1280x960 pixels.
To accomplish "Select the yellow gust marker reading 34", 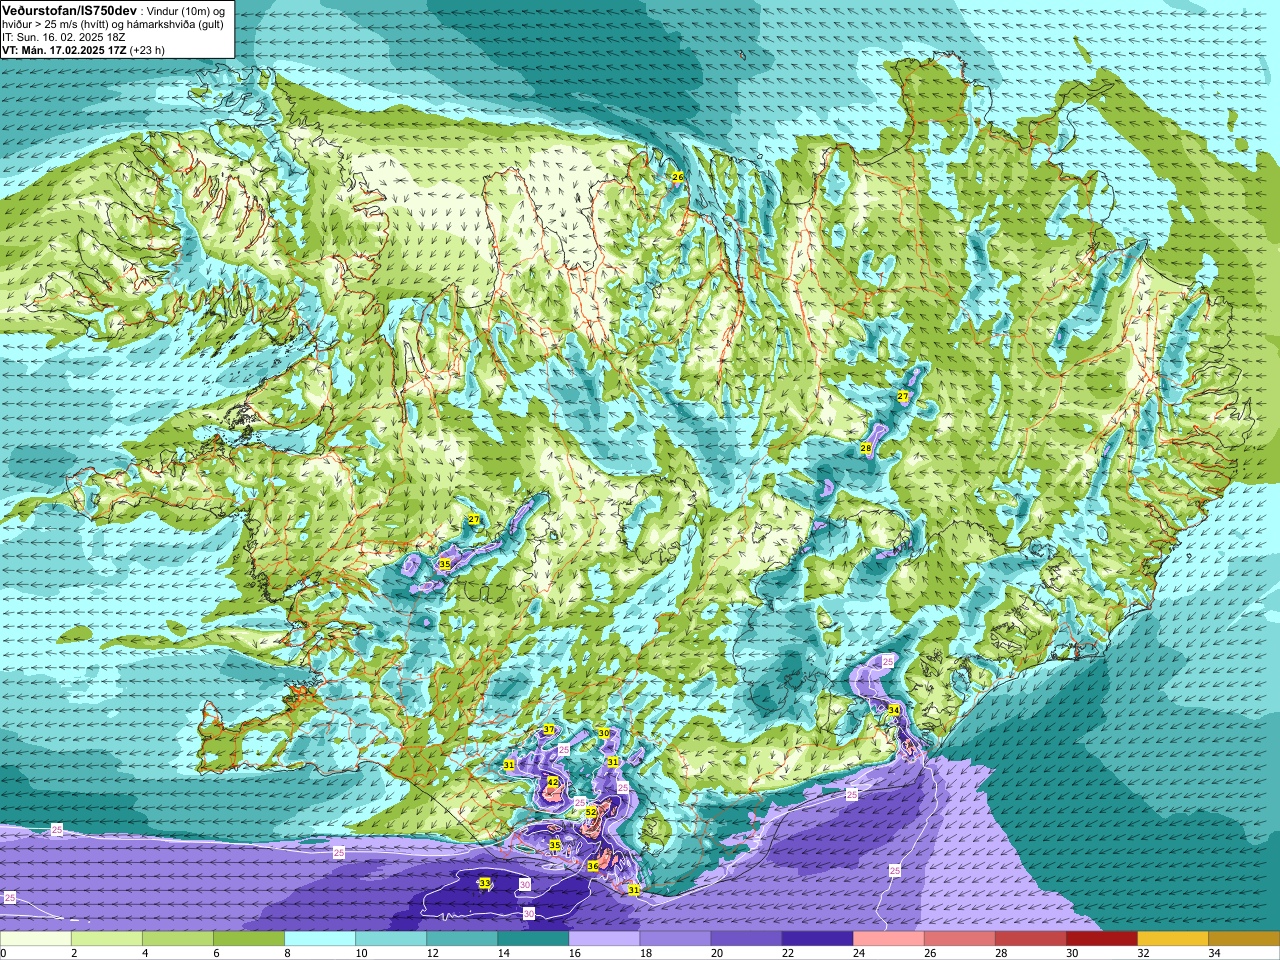I will 894,710.
